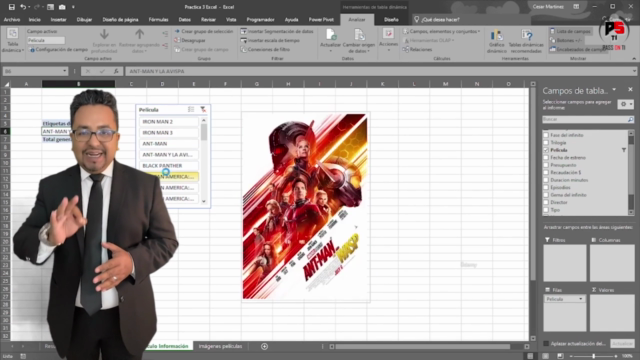Image resolution: width=640 pixels, height=360 pixels.
Task: Click the slicer scrollbar down arrow
Action: tap(204, 202)
